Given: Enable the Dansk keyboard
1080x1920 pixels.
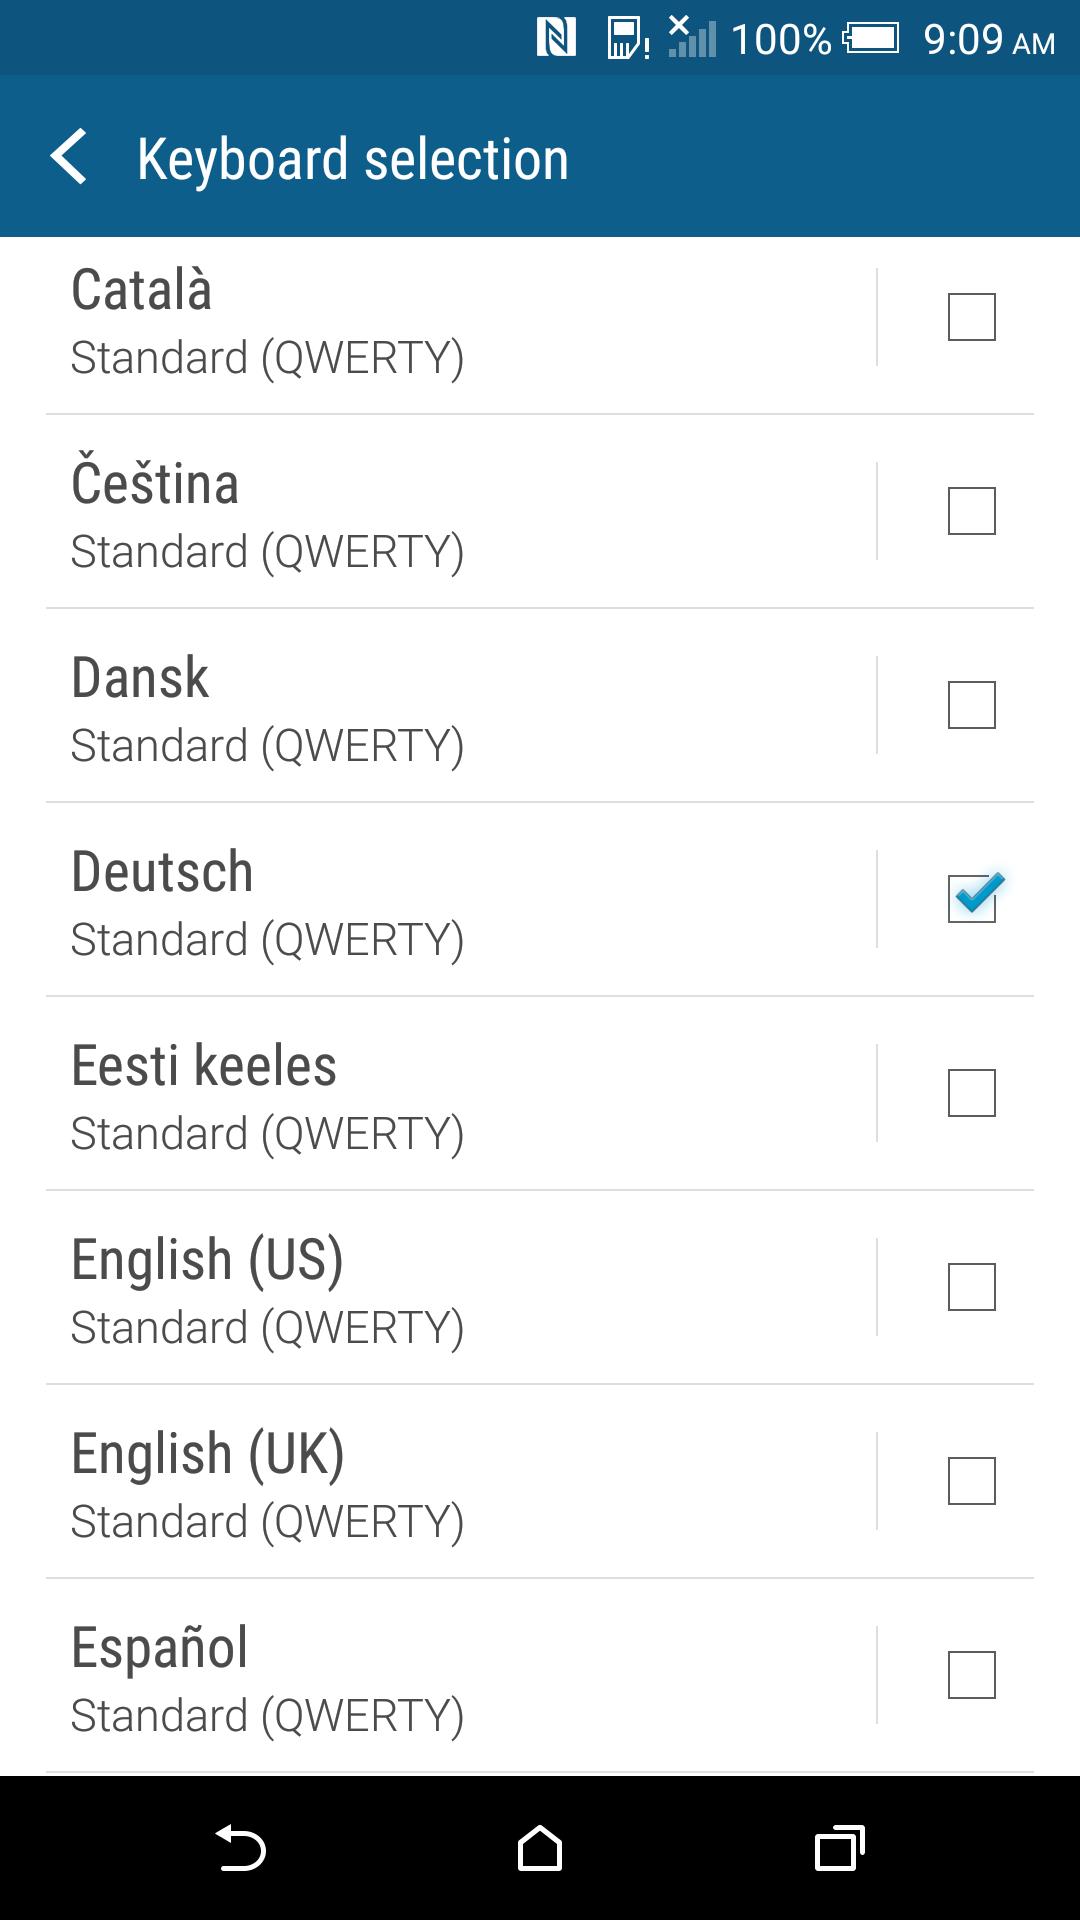Looking at the screenshot, I should [x=971, y=706].
